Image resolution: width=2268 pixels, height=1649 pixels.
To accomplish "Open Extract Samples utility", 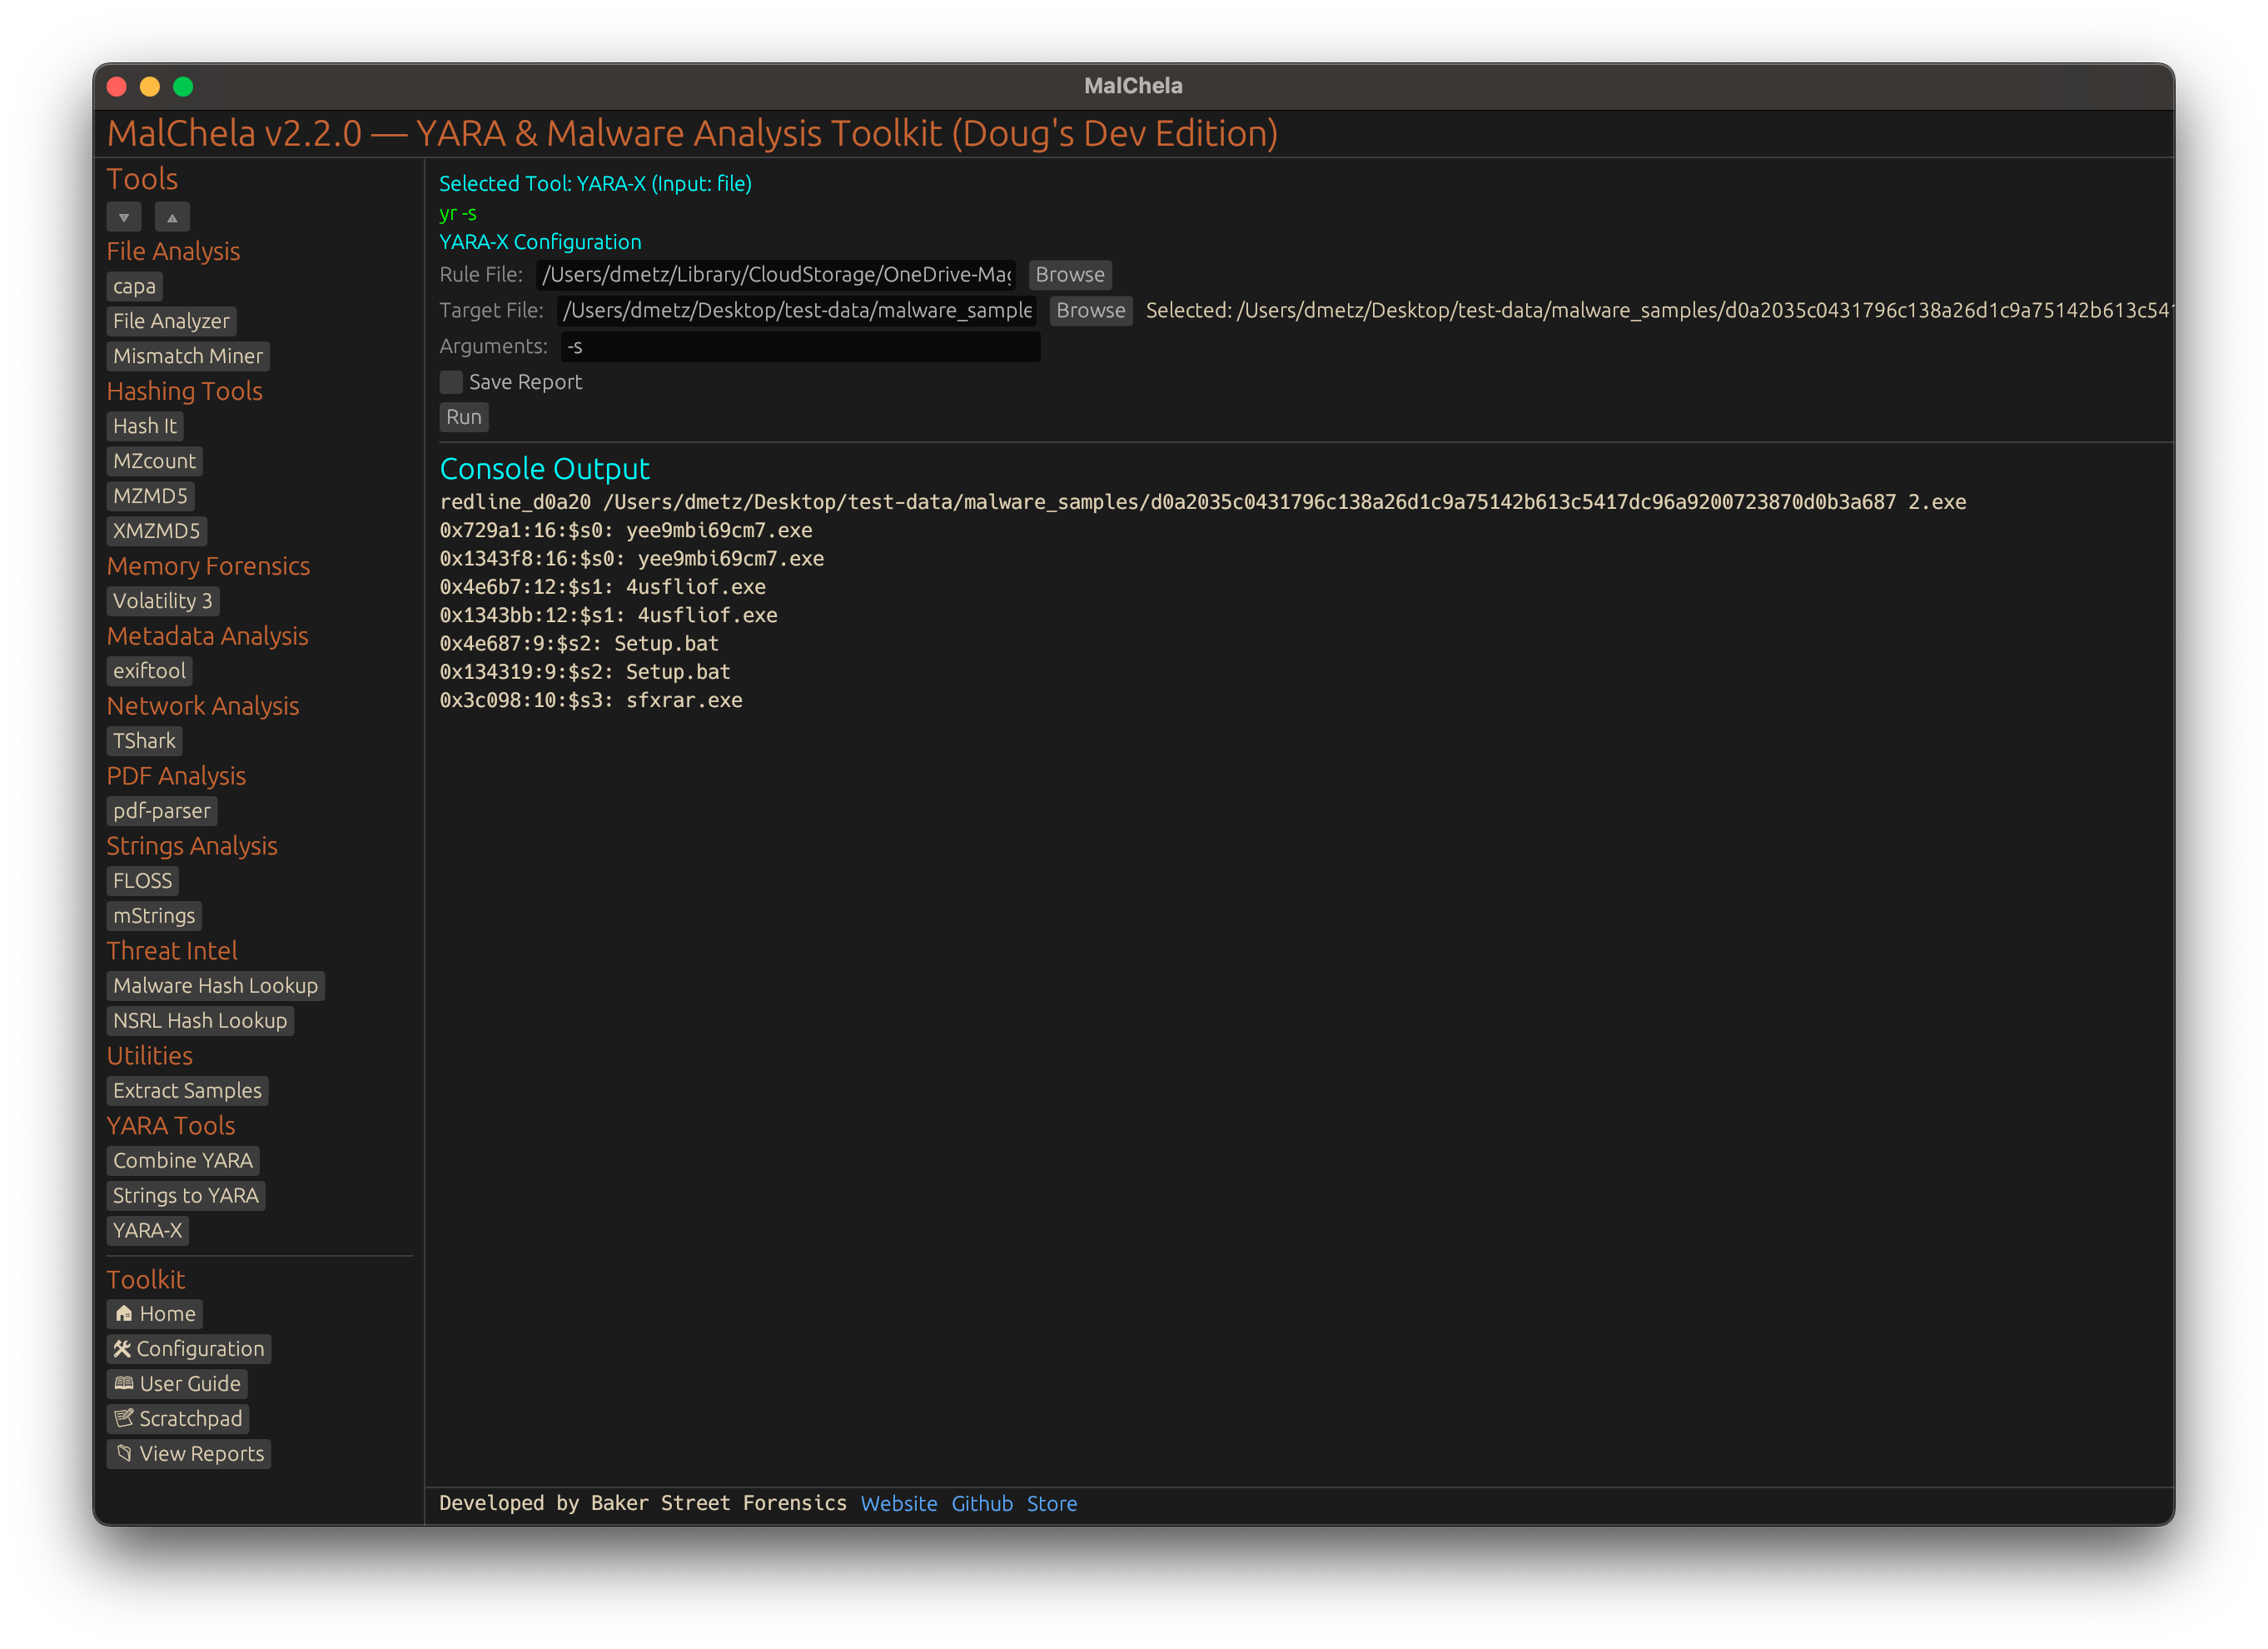I will tap(187, 1092).
